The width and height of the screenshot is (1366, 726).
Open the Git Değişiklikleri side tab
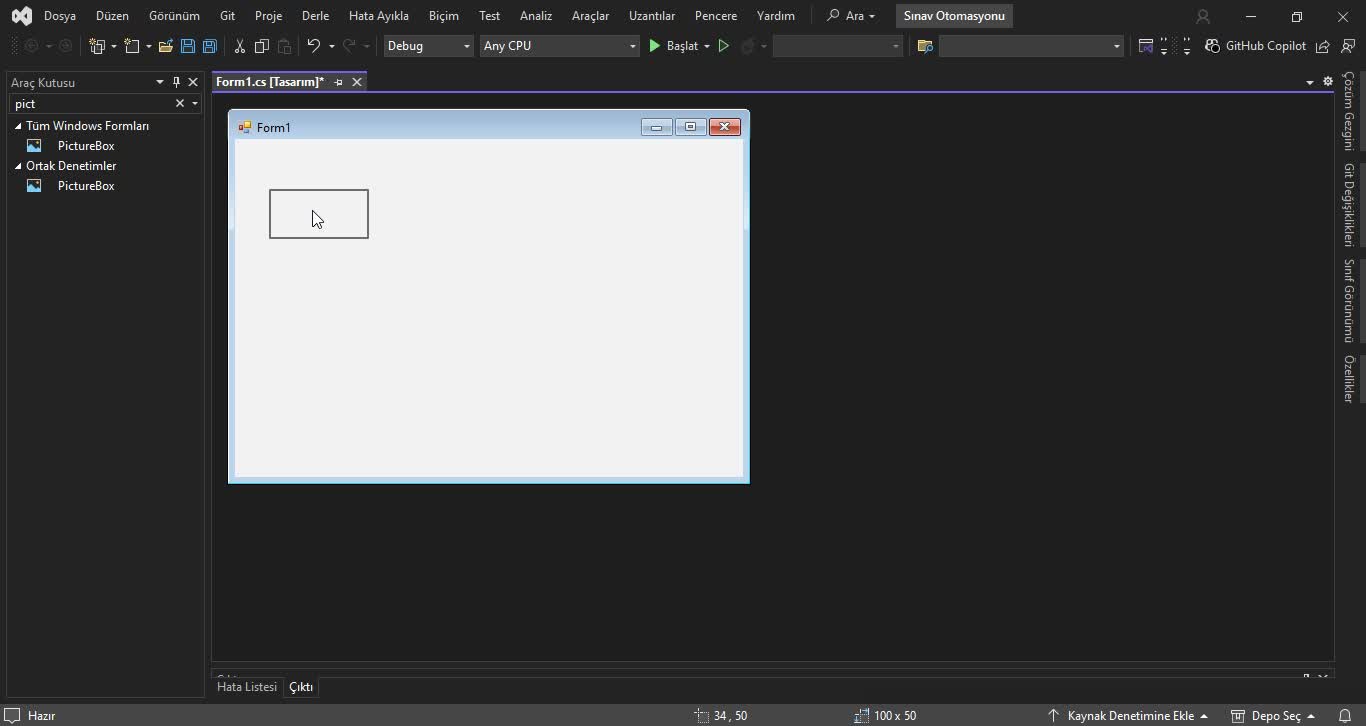pos(1349,205)
